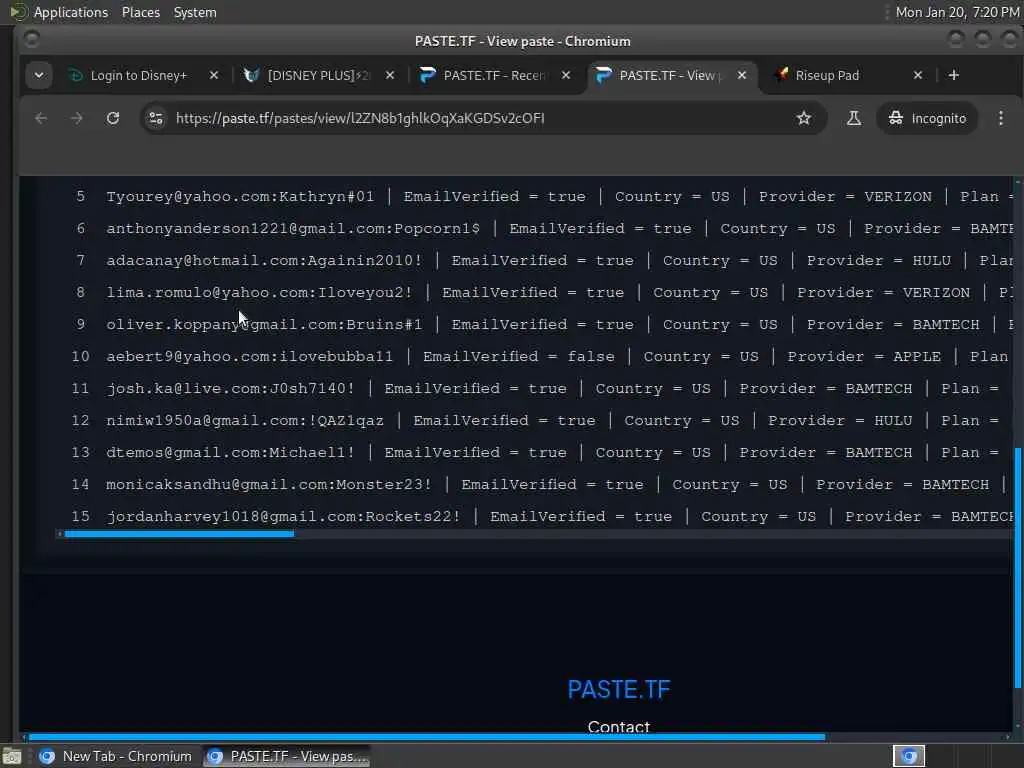1024x768 pixels.
Task: Click the paste box horizontal scrollbar thumb
Action: click(179, 534)
